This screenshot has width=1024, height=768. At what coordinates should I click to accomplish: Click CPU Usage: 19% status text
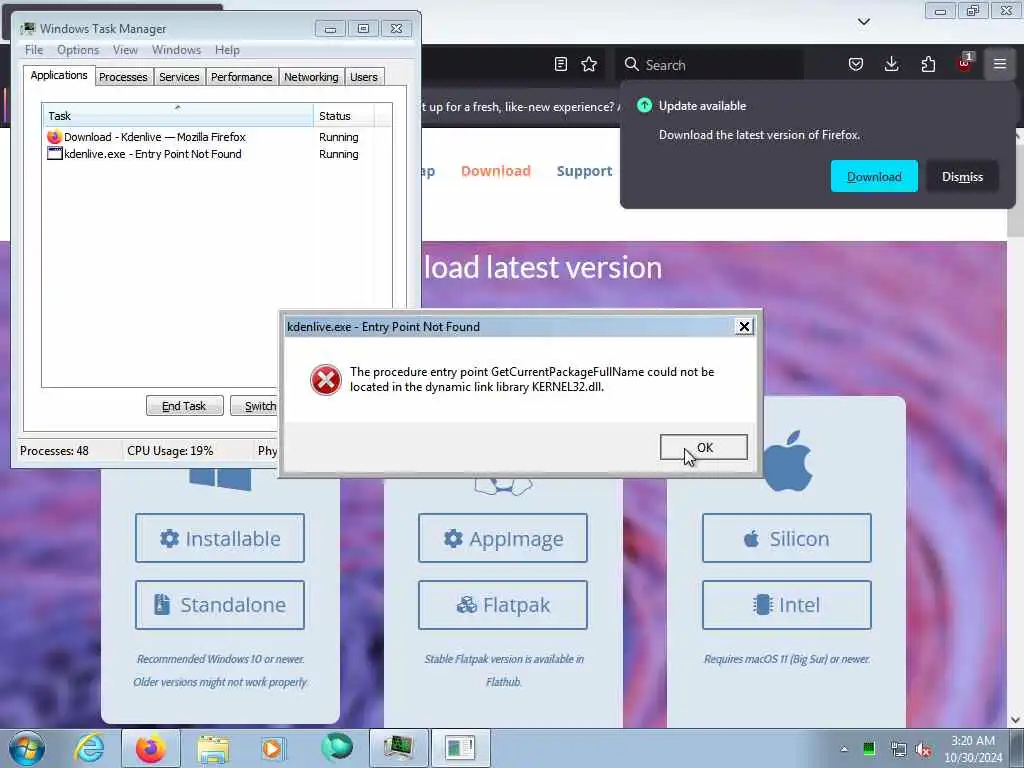coord(170,451)
